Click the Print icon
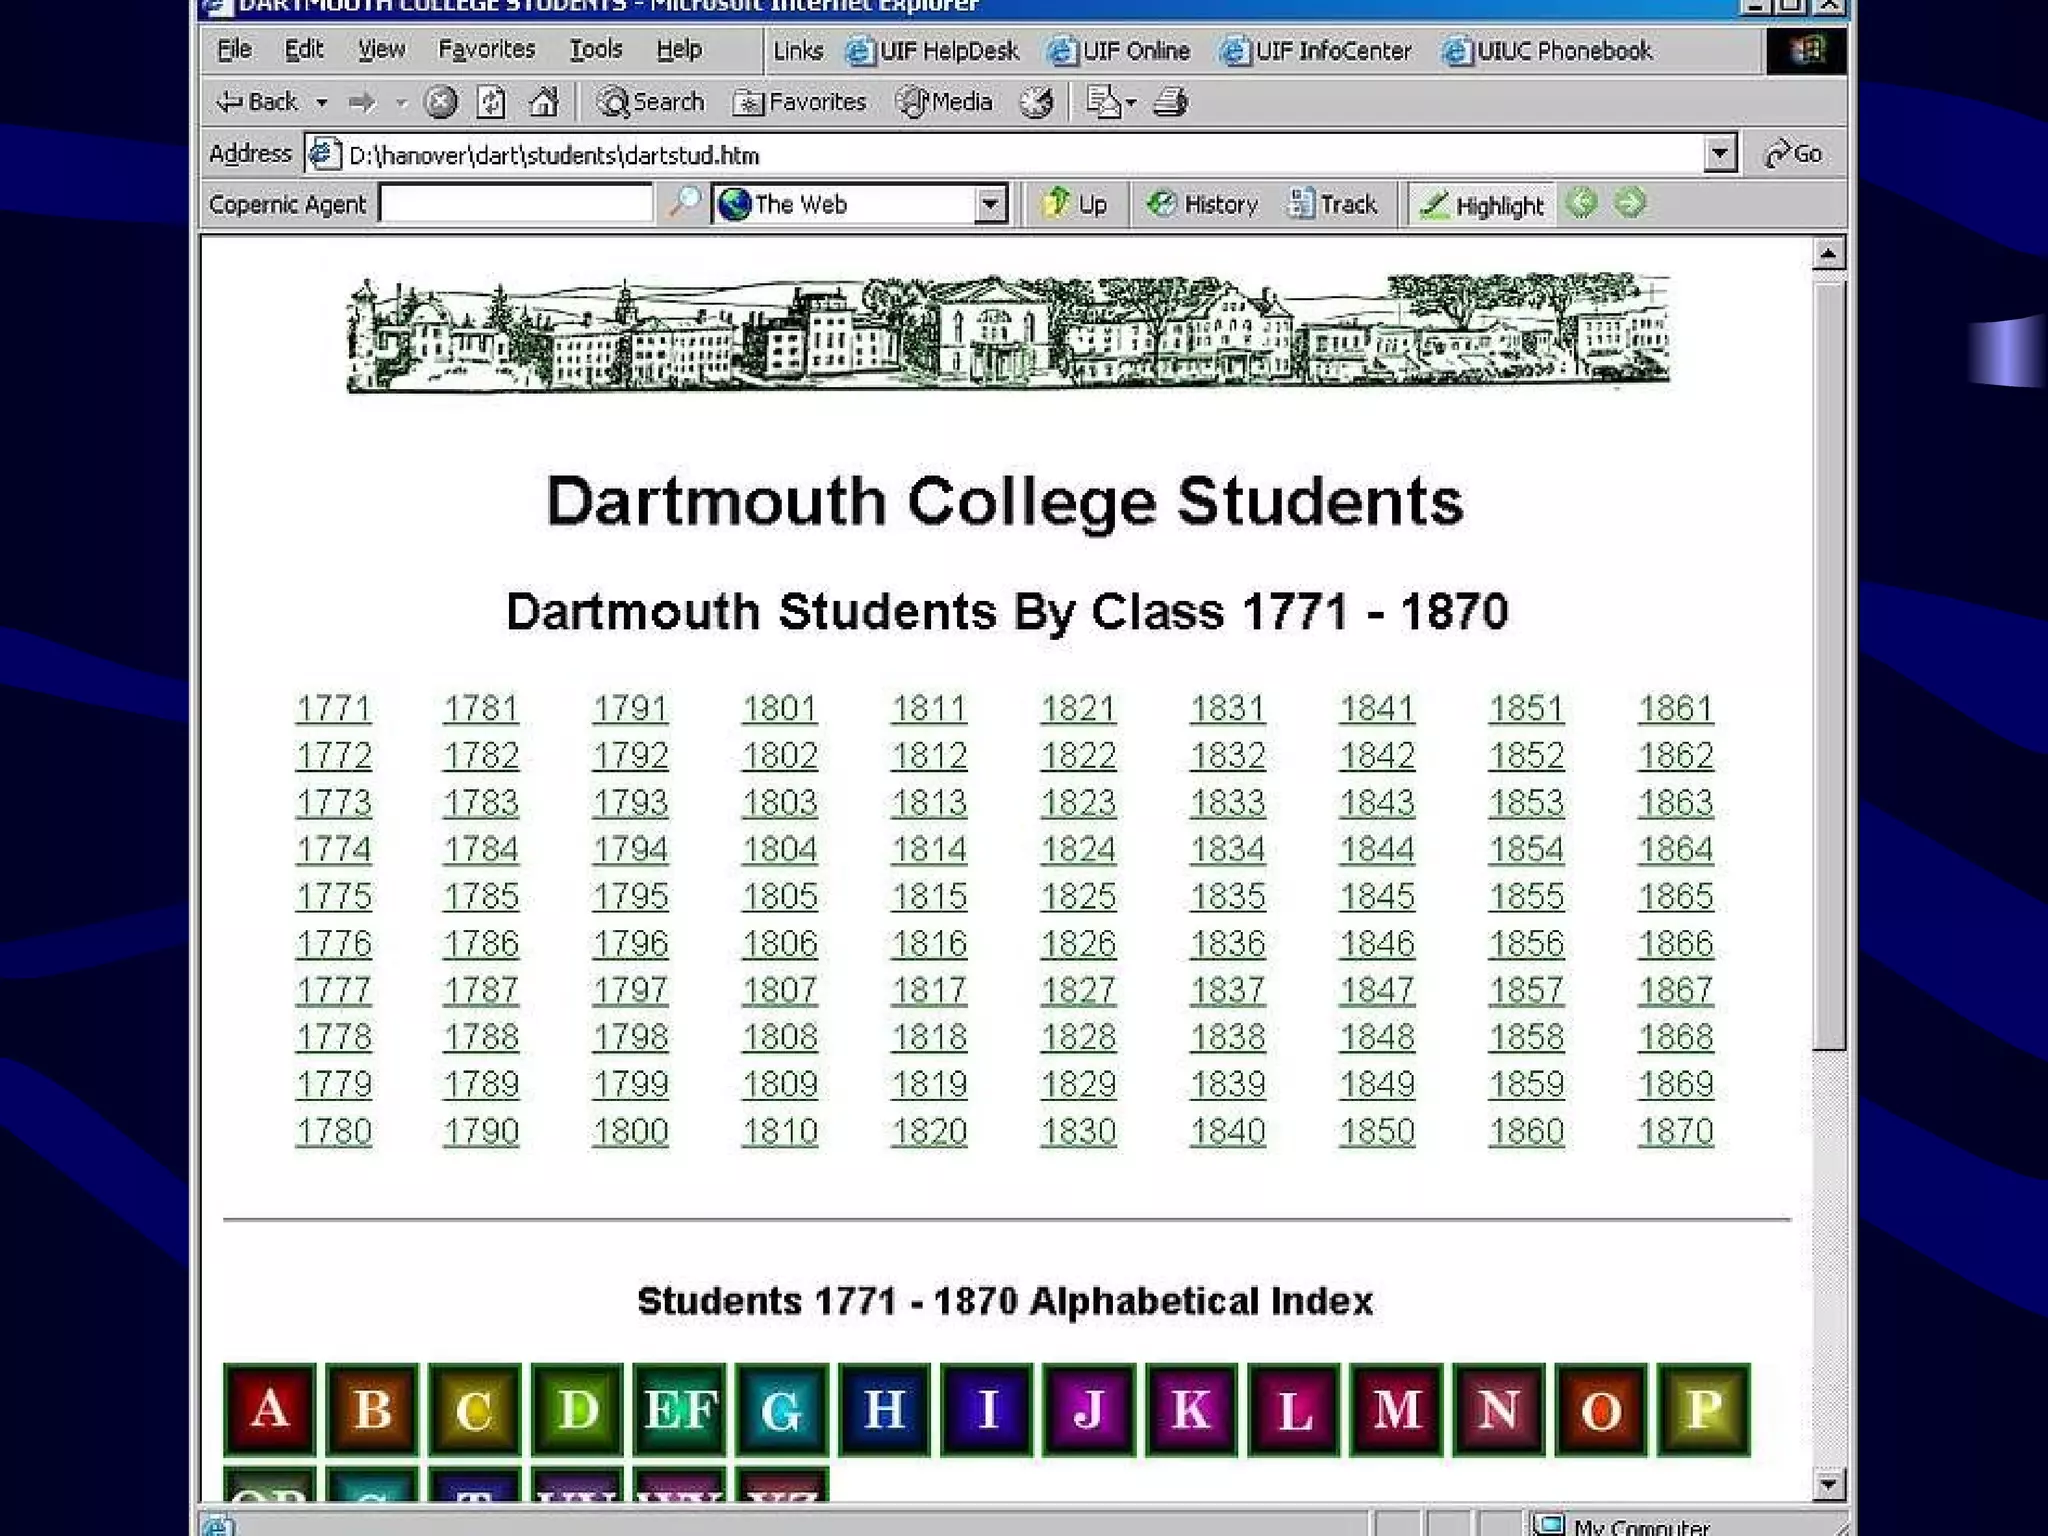 (1171, 102)
